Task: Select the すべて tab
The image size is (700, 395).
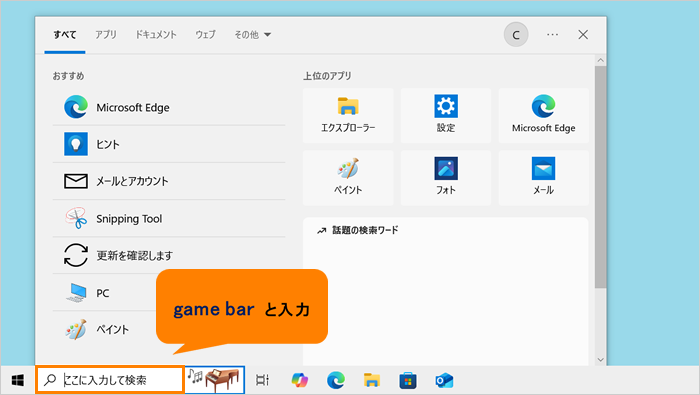Action: tap(65, 35)
